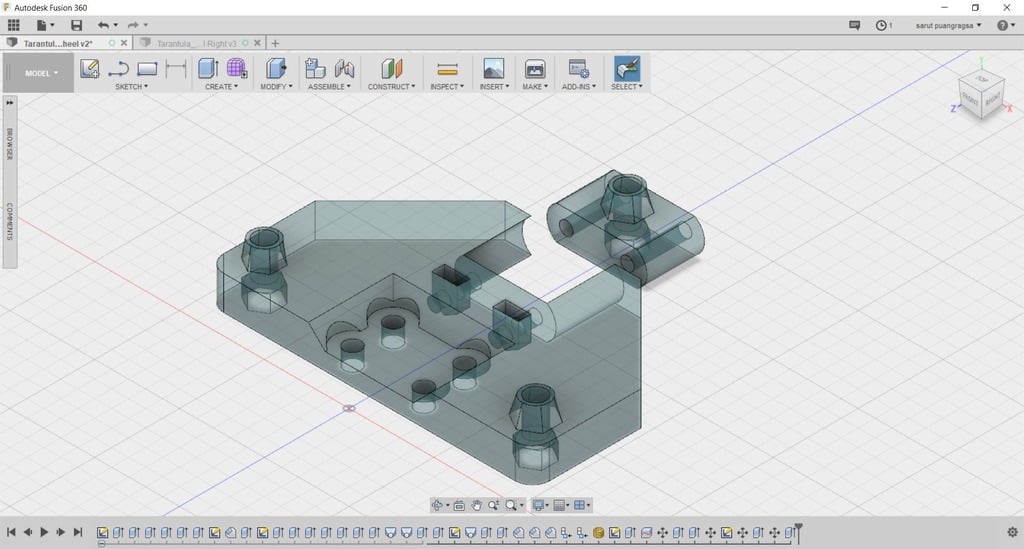
Task: Open the Grid and Snaps dropdown
Action: coord(561,505)
